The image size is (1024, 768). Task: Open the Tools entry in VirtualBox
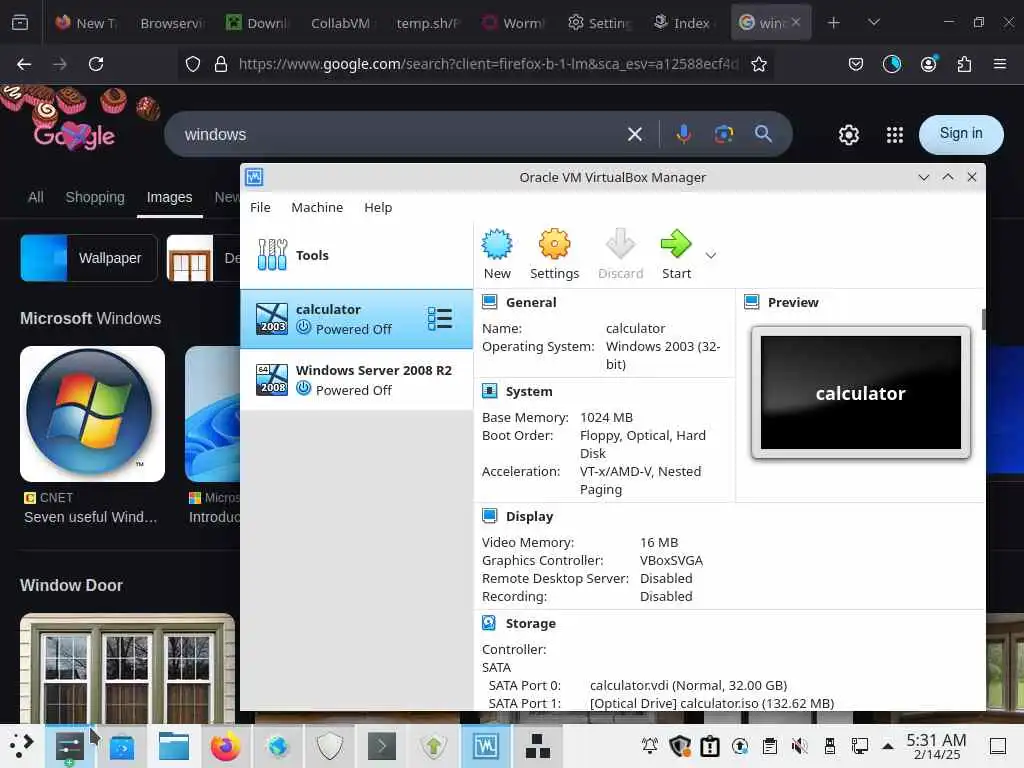pyautogui.click(x=357, y=255)
